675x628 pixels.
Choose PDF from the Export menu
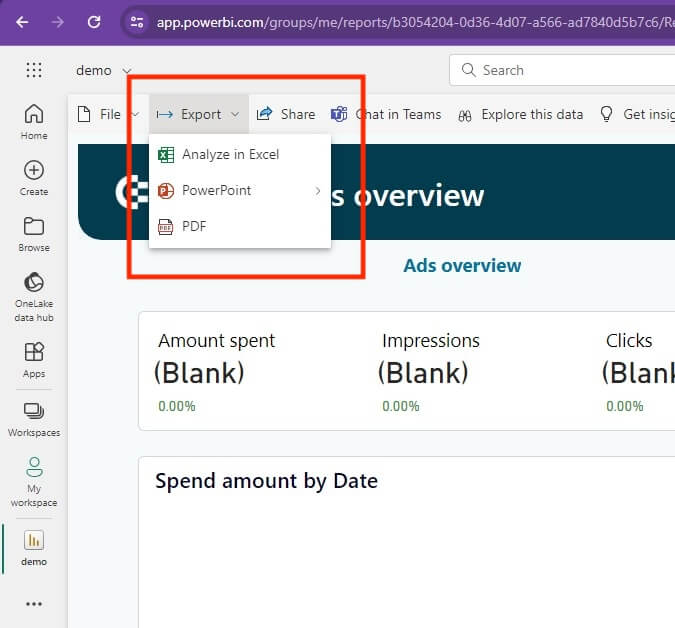pyautogui.click(x=194, y=227)
